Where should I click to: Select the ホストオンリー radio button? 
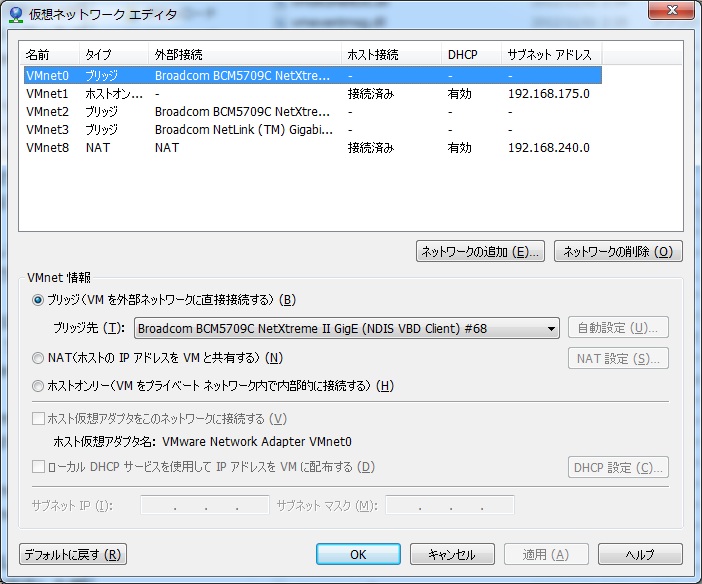(38, 386)
